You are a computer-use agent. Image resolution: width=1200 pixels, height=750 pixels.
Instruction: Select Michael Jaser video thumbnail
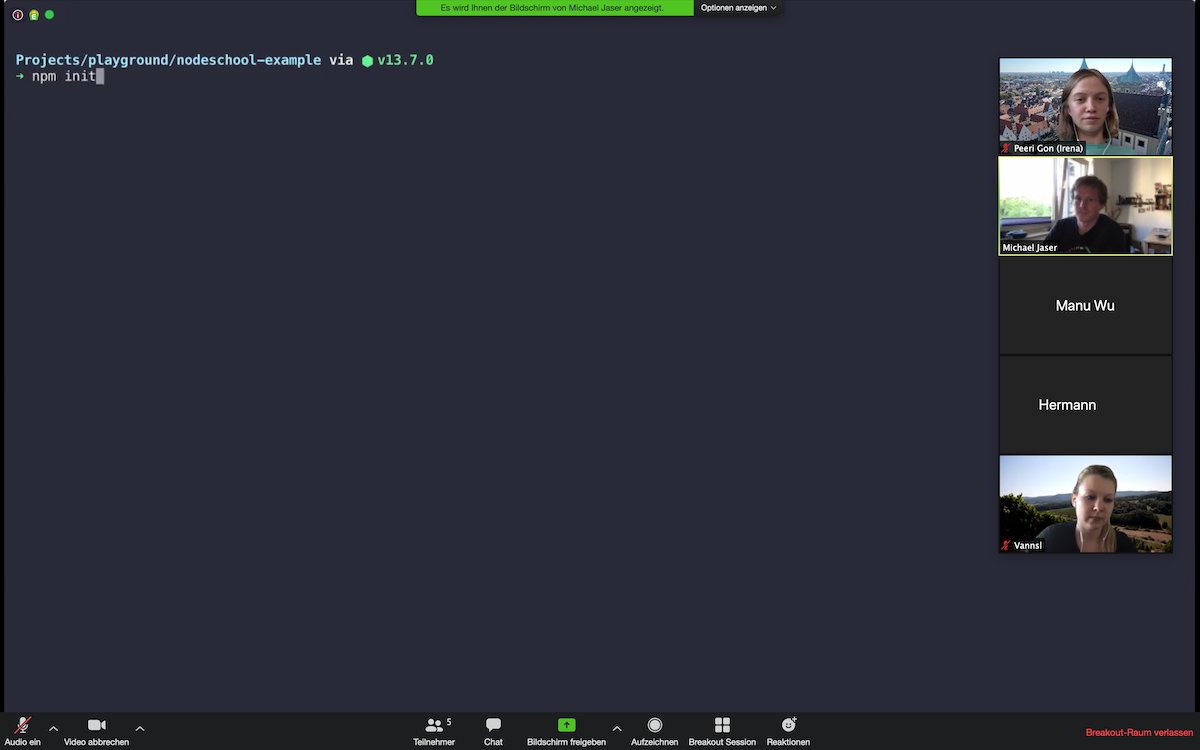pos(1085,205)
